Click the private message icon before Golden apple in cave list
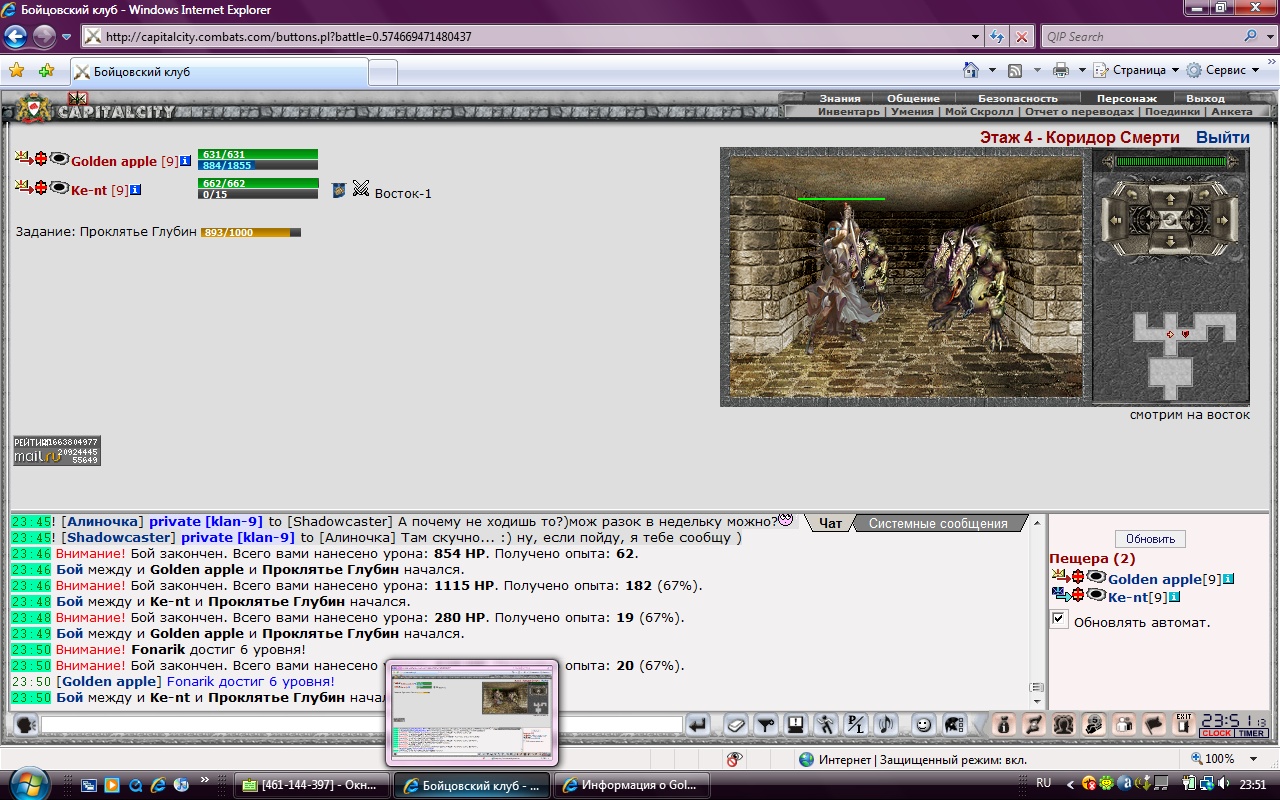 tap(1059, 577)
